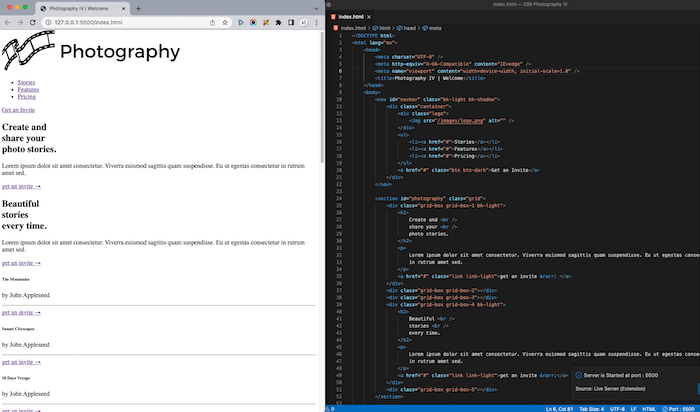Open the blue D browser extension
The image size is (700, 412).
241,22
